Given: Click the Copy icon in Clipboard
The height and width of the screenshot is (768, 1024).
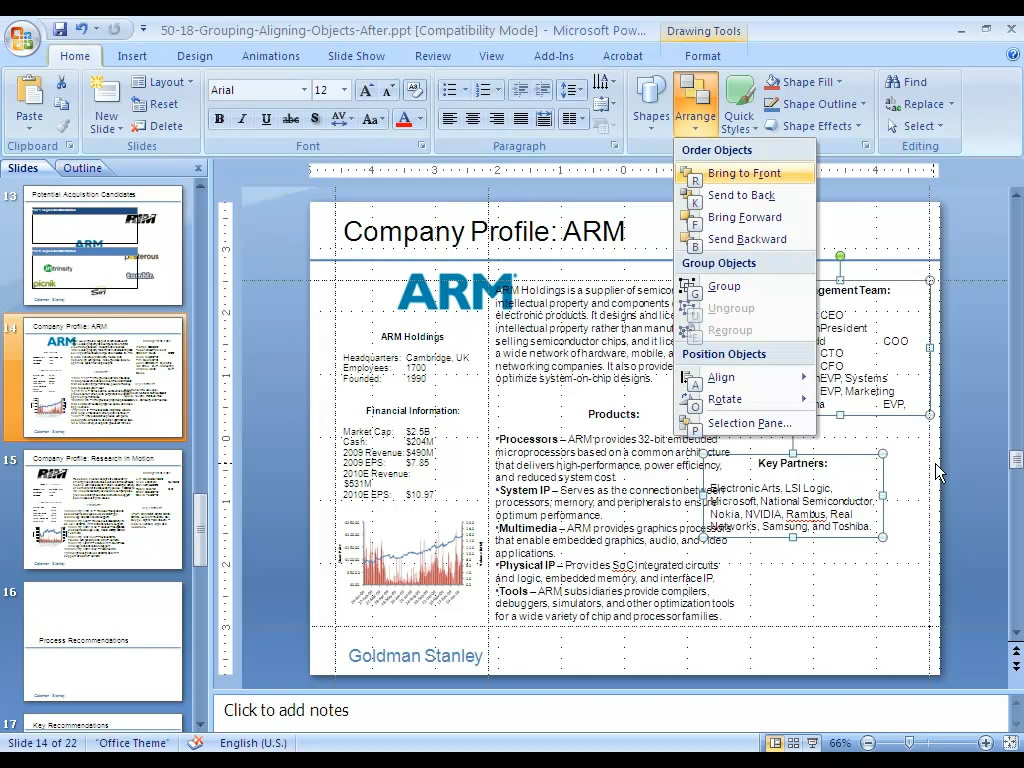Looking at the screenshot, I should tap(61, 104).
